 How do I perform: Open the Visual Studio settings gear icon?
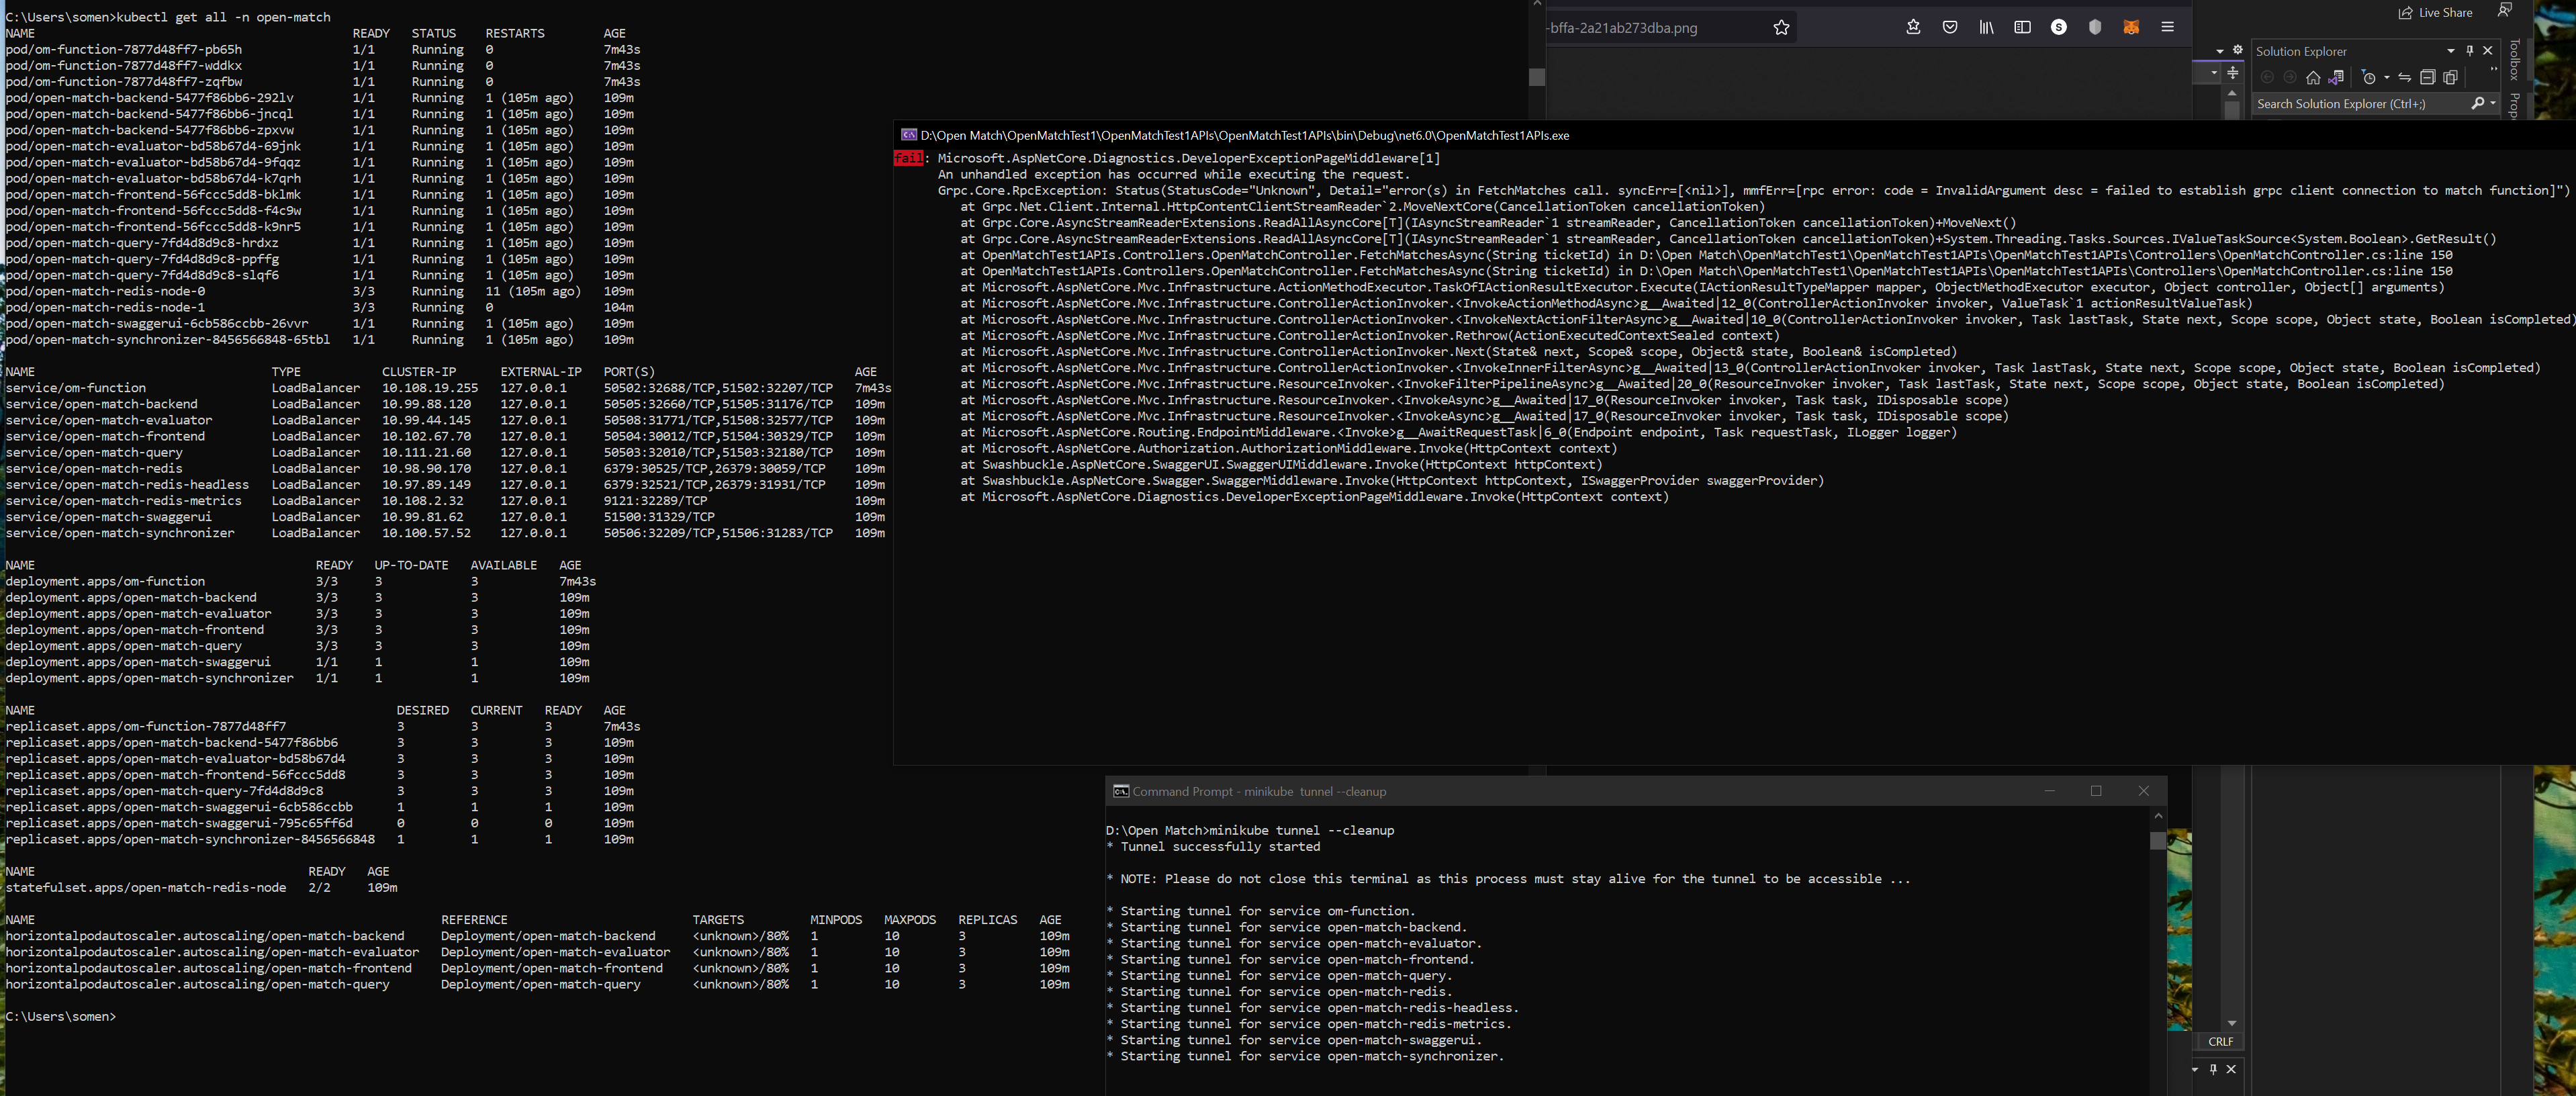2237,50
